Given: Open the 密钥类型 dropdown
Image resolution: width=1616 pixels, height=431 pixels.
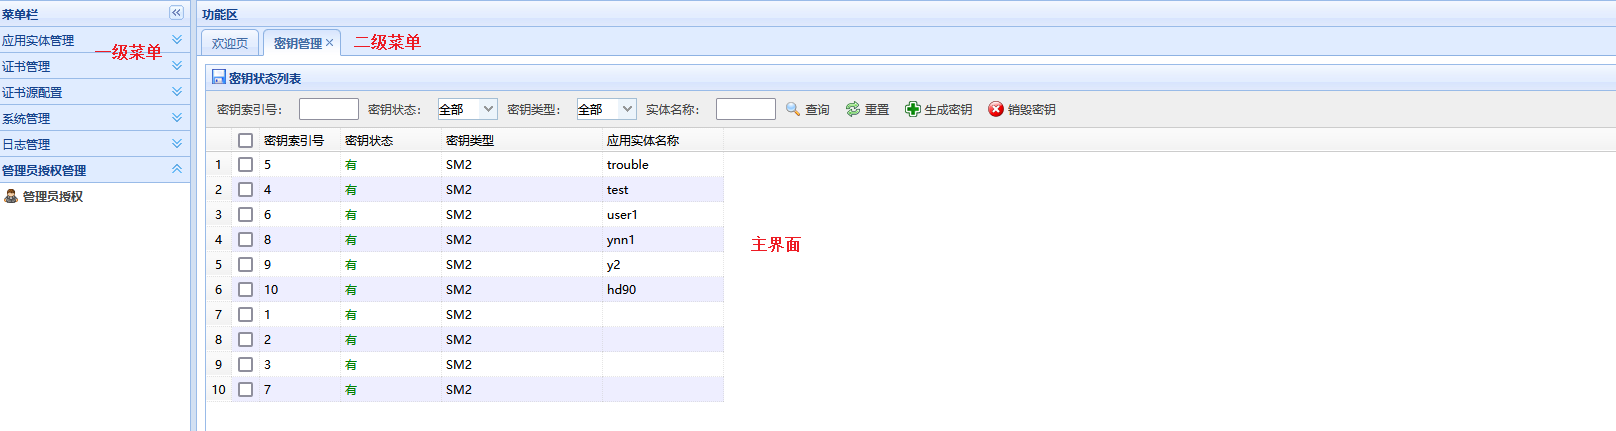Looking at the screenshot, I should point(627,109).
